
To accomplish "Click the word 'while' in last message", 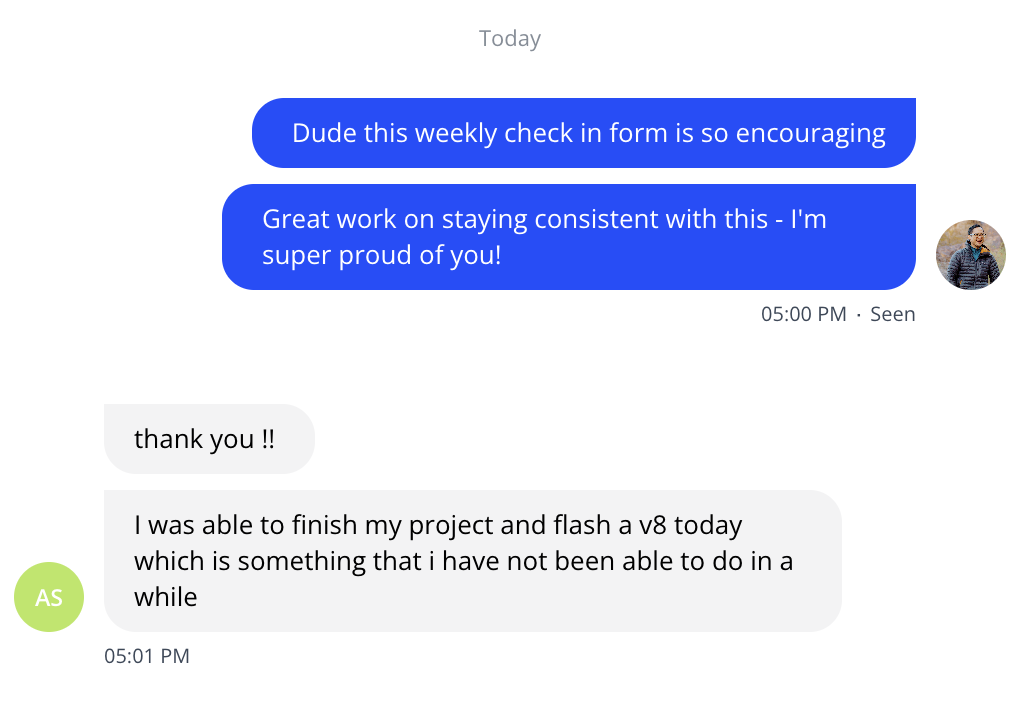I will [x=166, y=597].
